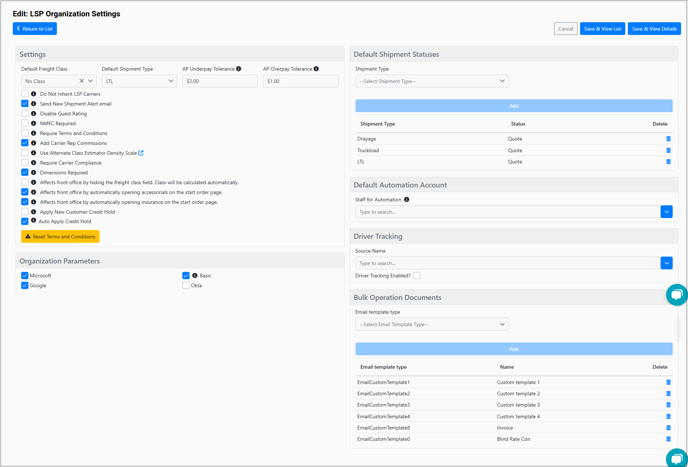
Task: Open external link icon after Density Scale
Action: pos(141,153)
